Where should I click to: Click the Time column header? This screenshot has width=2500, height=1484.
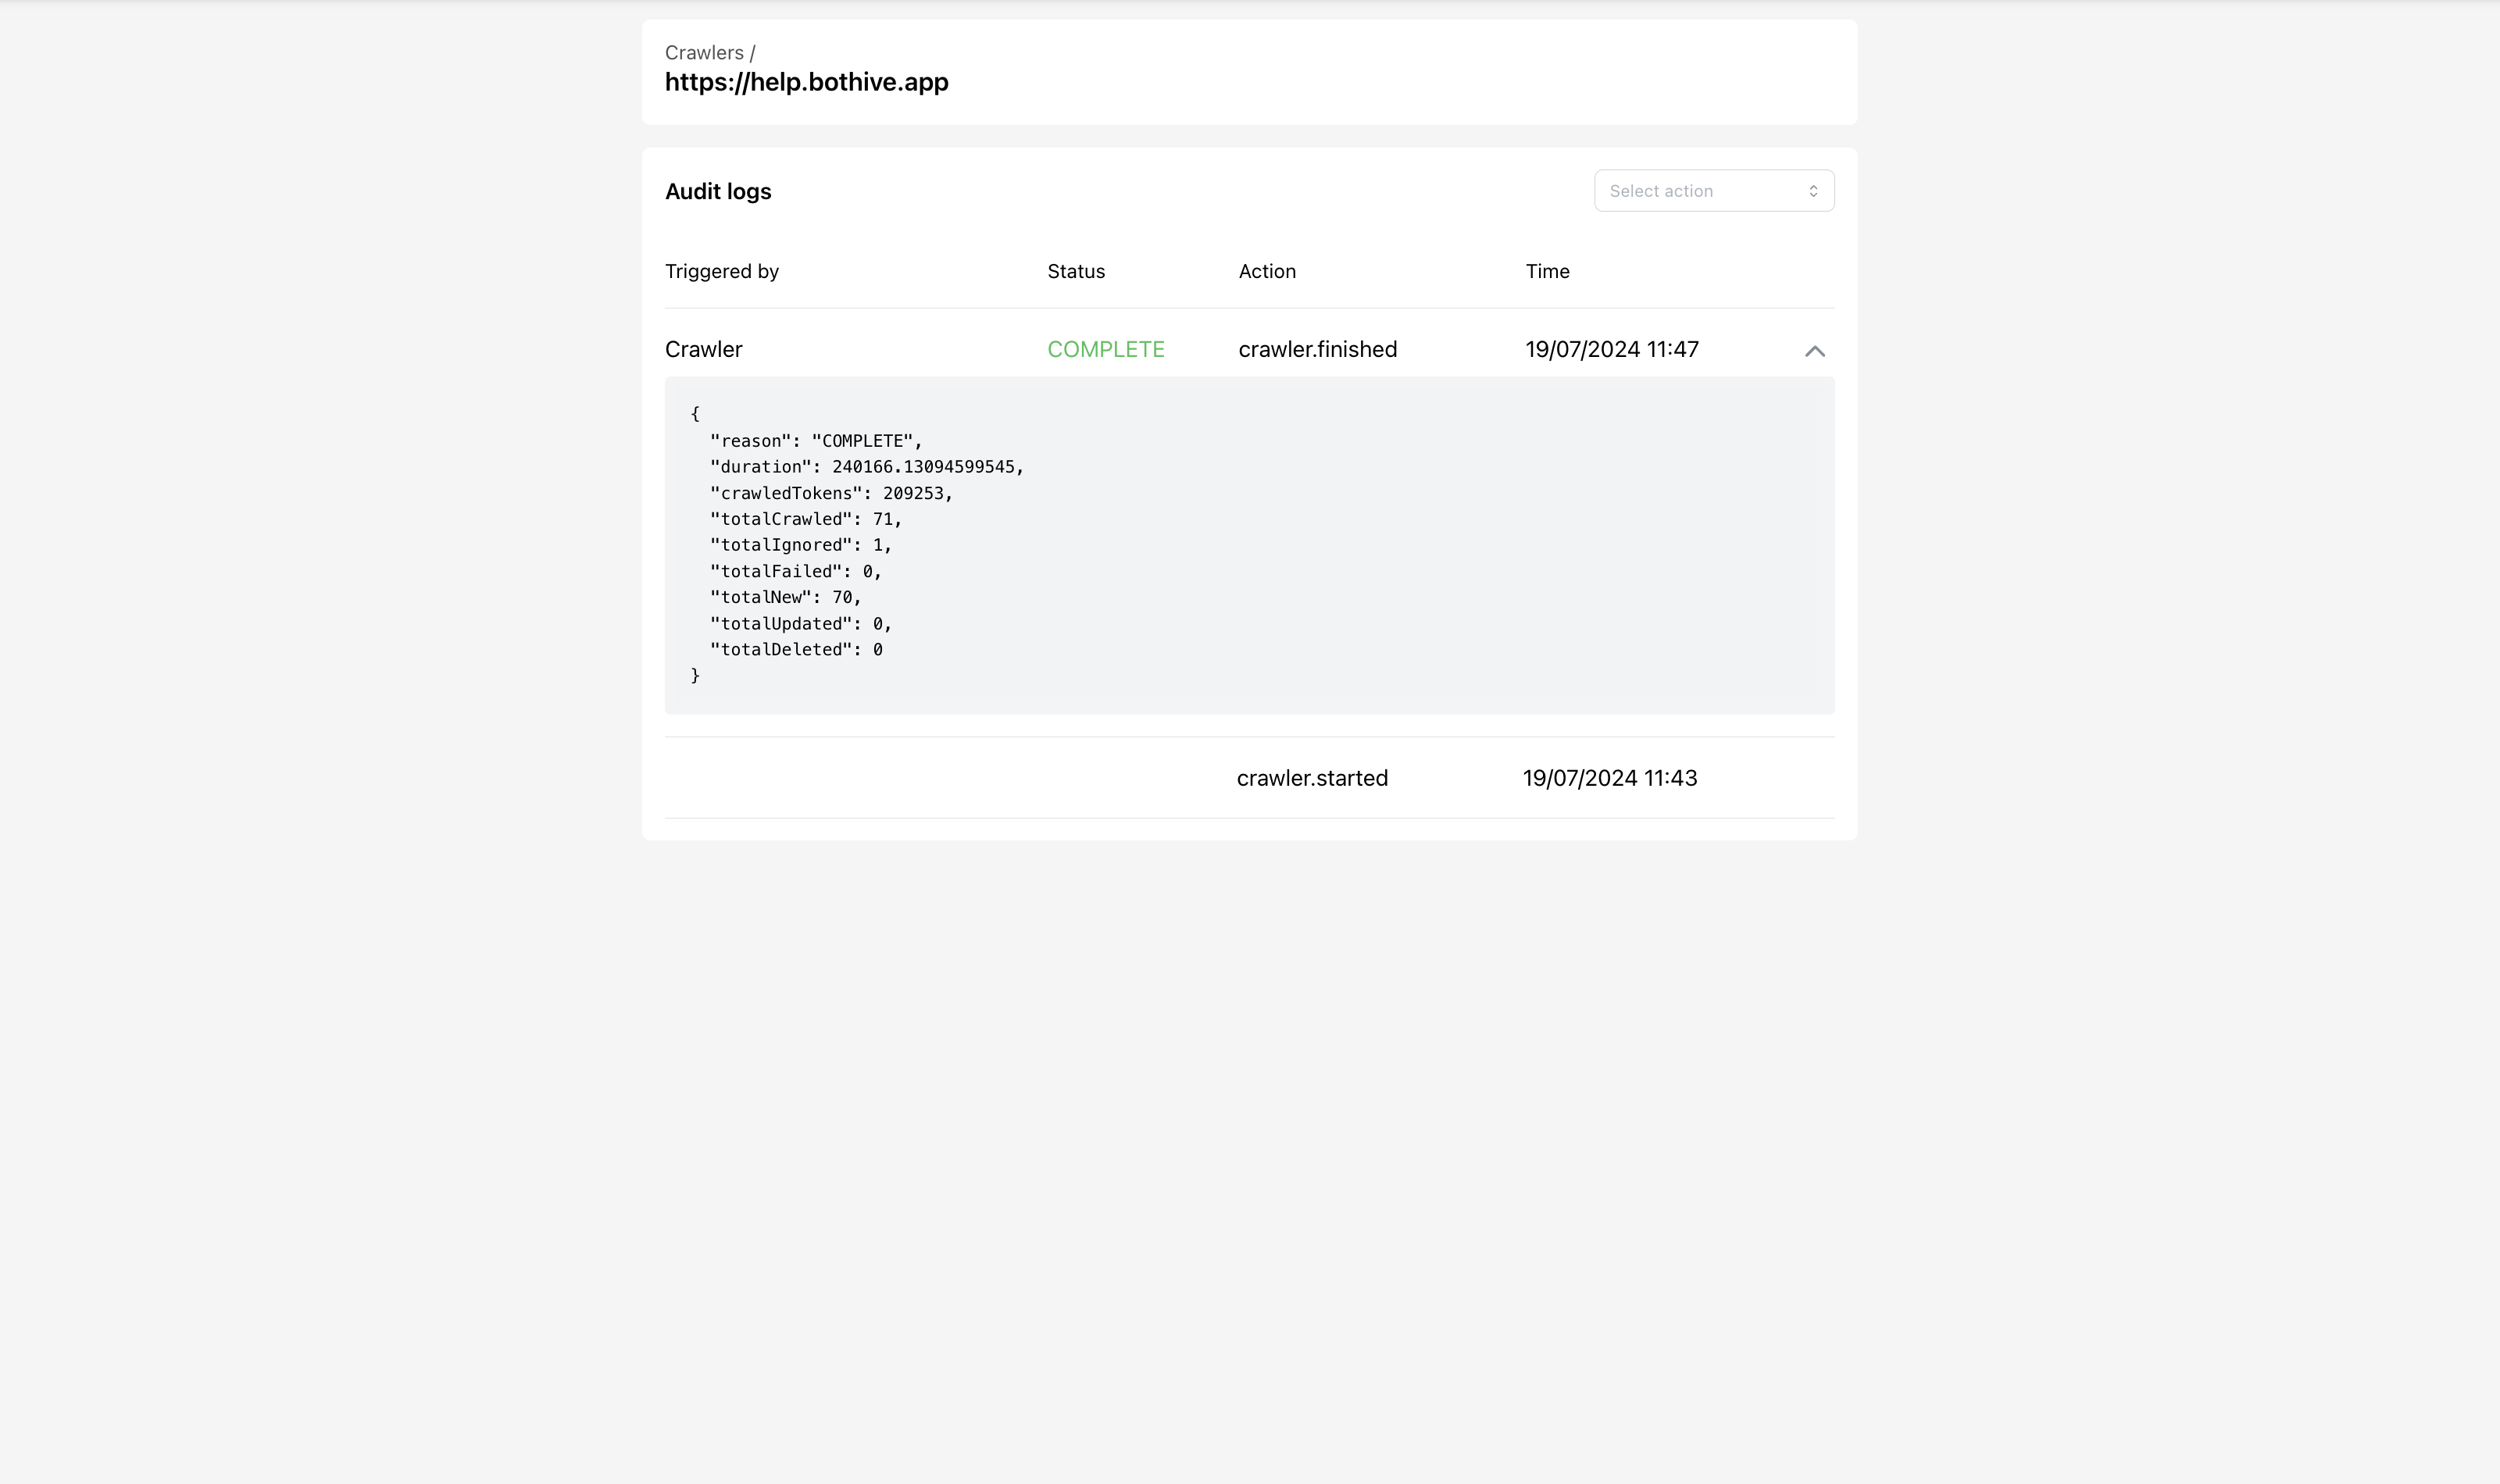coord(1547,271)
